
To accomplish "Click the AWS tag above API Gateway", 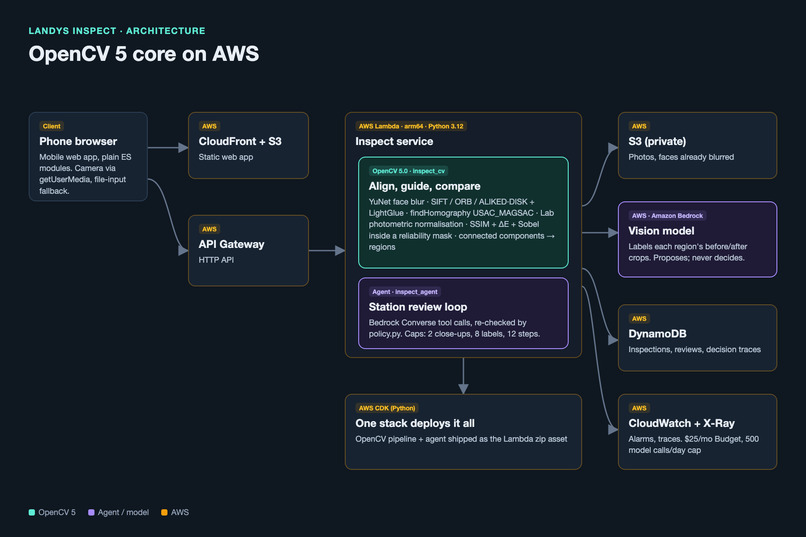I will click(209, 229).
